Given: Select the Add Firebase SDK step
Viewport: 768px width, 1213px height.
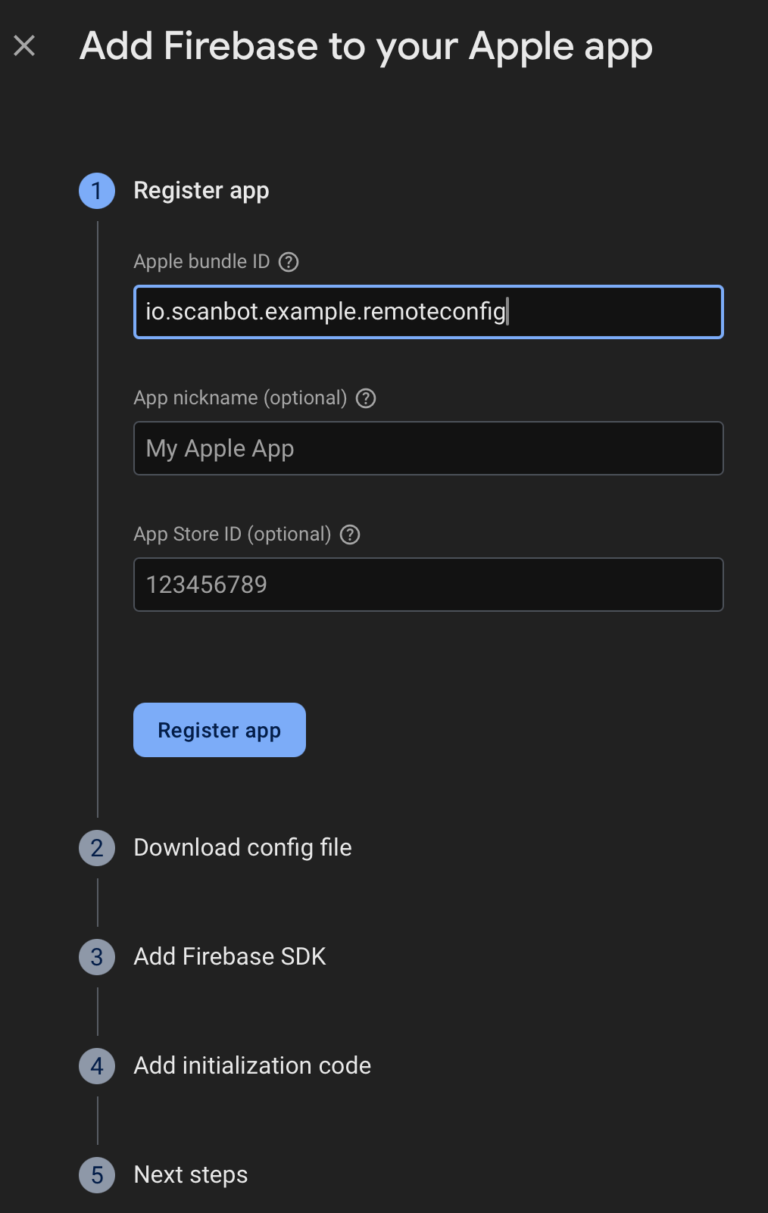Looking at the screenshot, I should (x=229, y=956).
